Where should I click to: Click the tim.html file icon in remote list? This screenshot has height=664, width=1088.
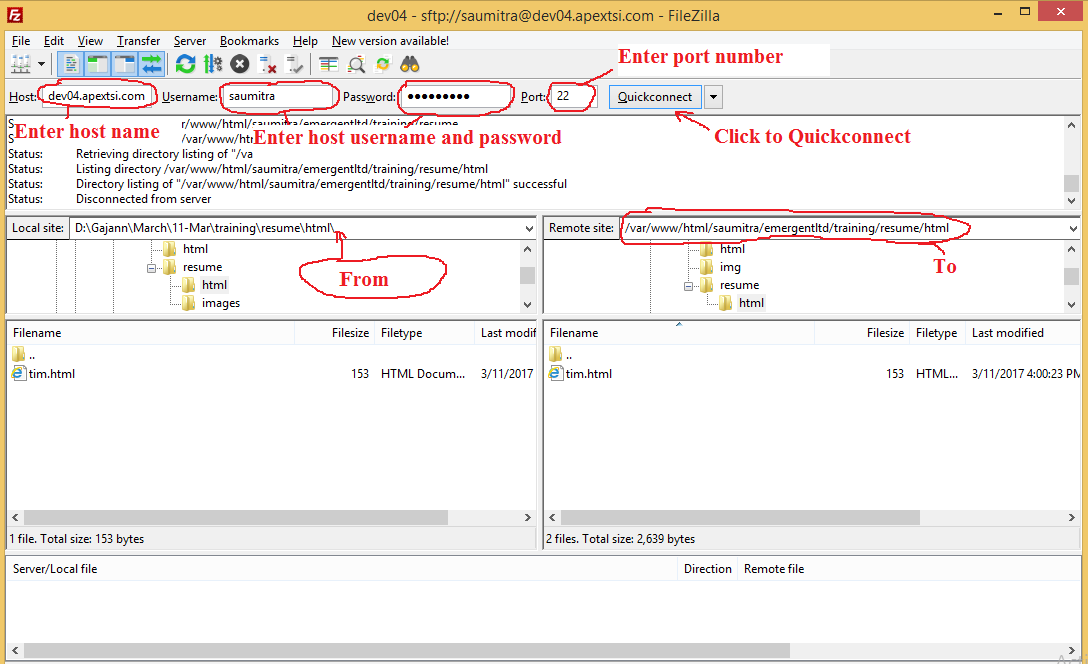click(x=555, y=373)
